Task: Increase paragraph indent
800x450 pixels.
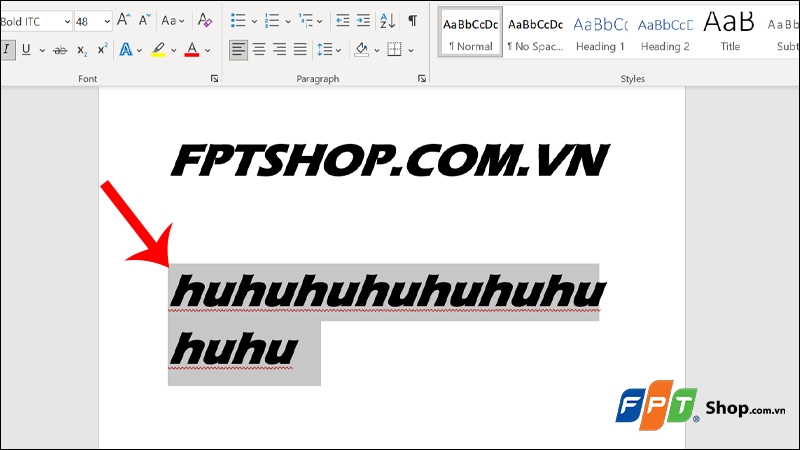Action: 363,20
